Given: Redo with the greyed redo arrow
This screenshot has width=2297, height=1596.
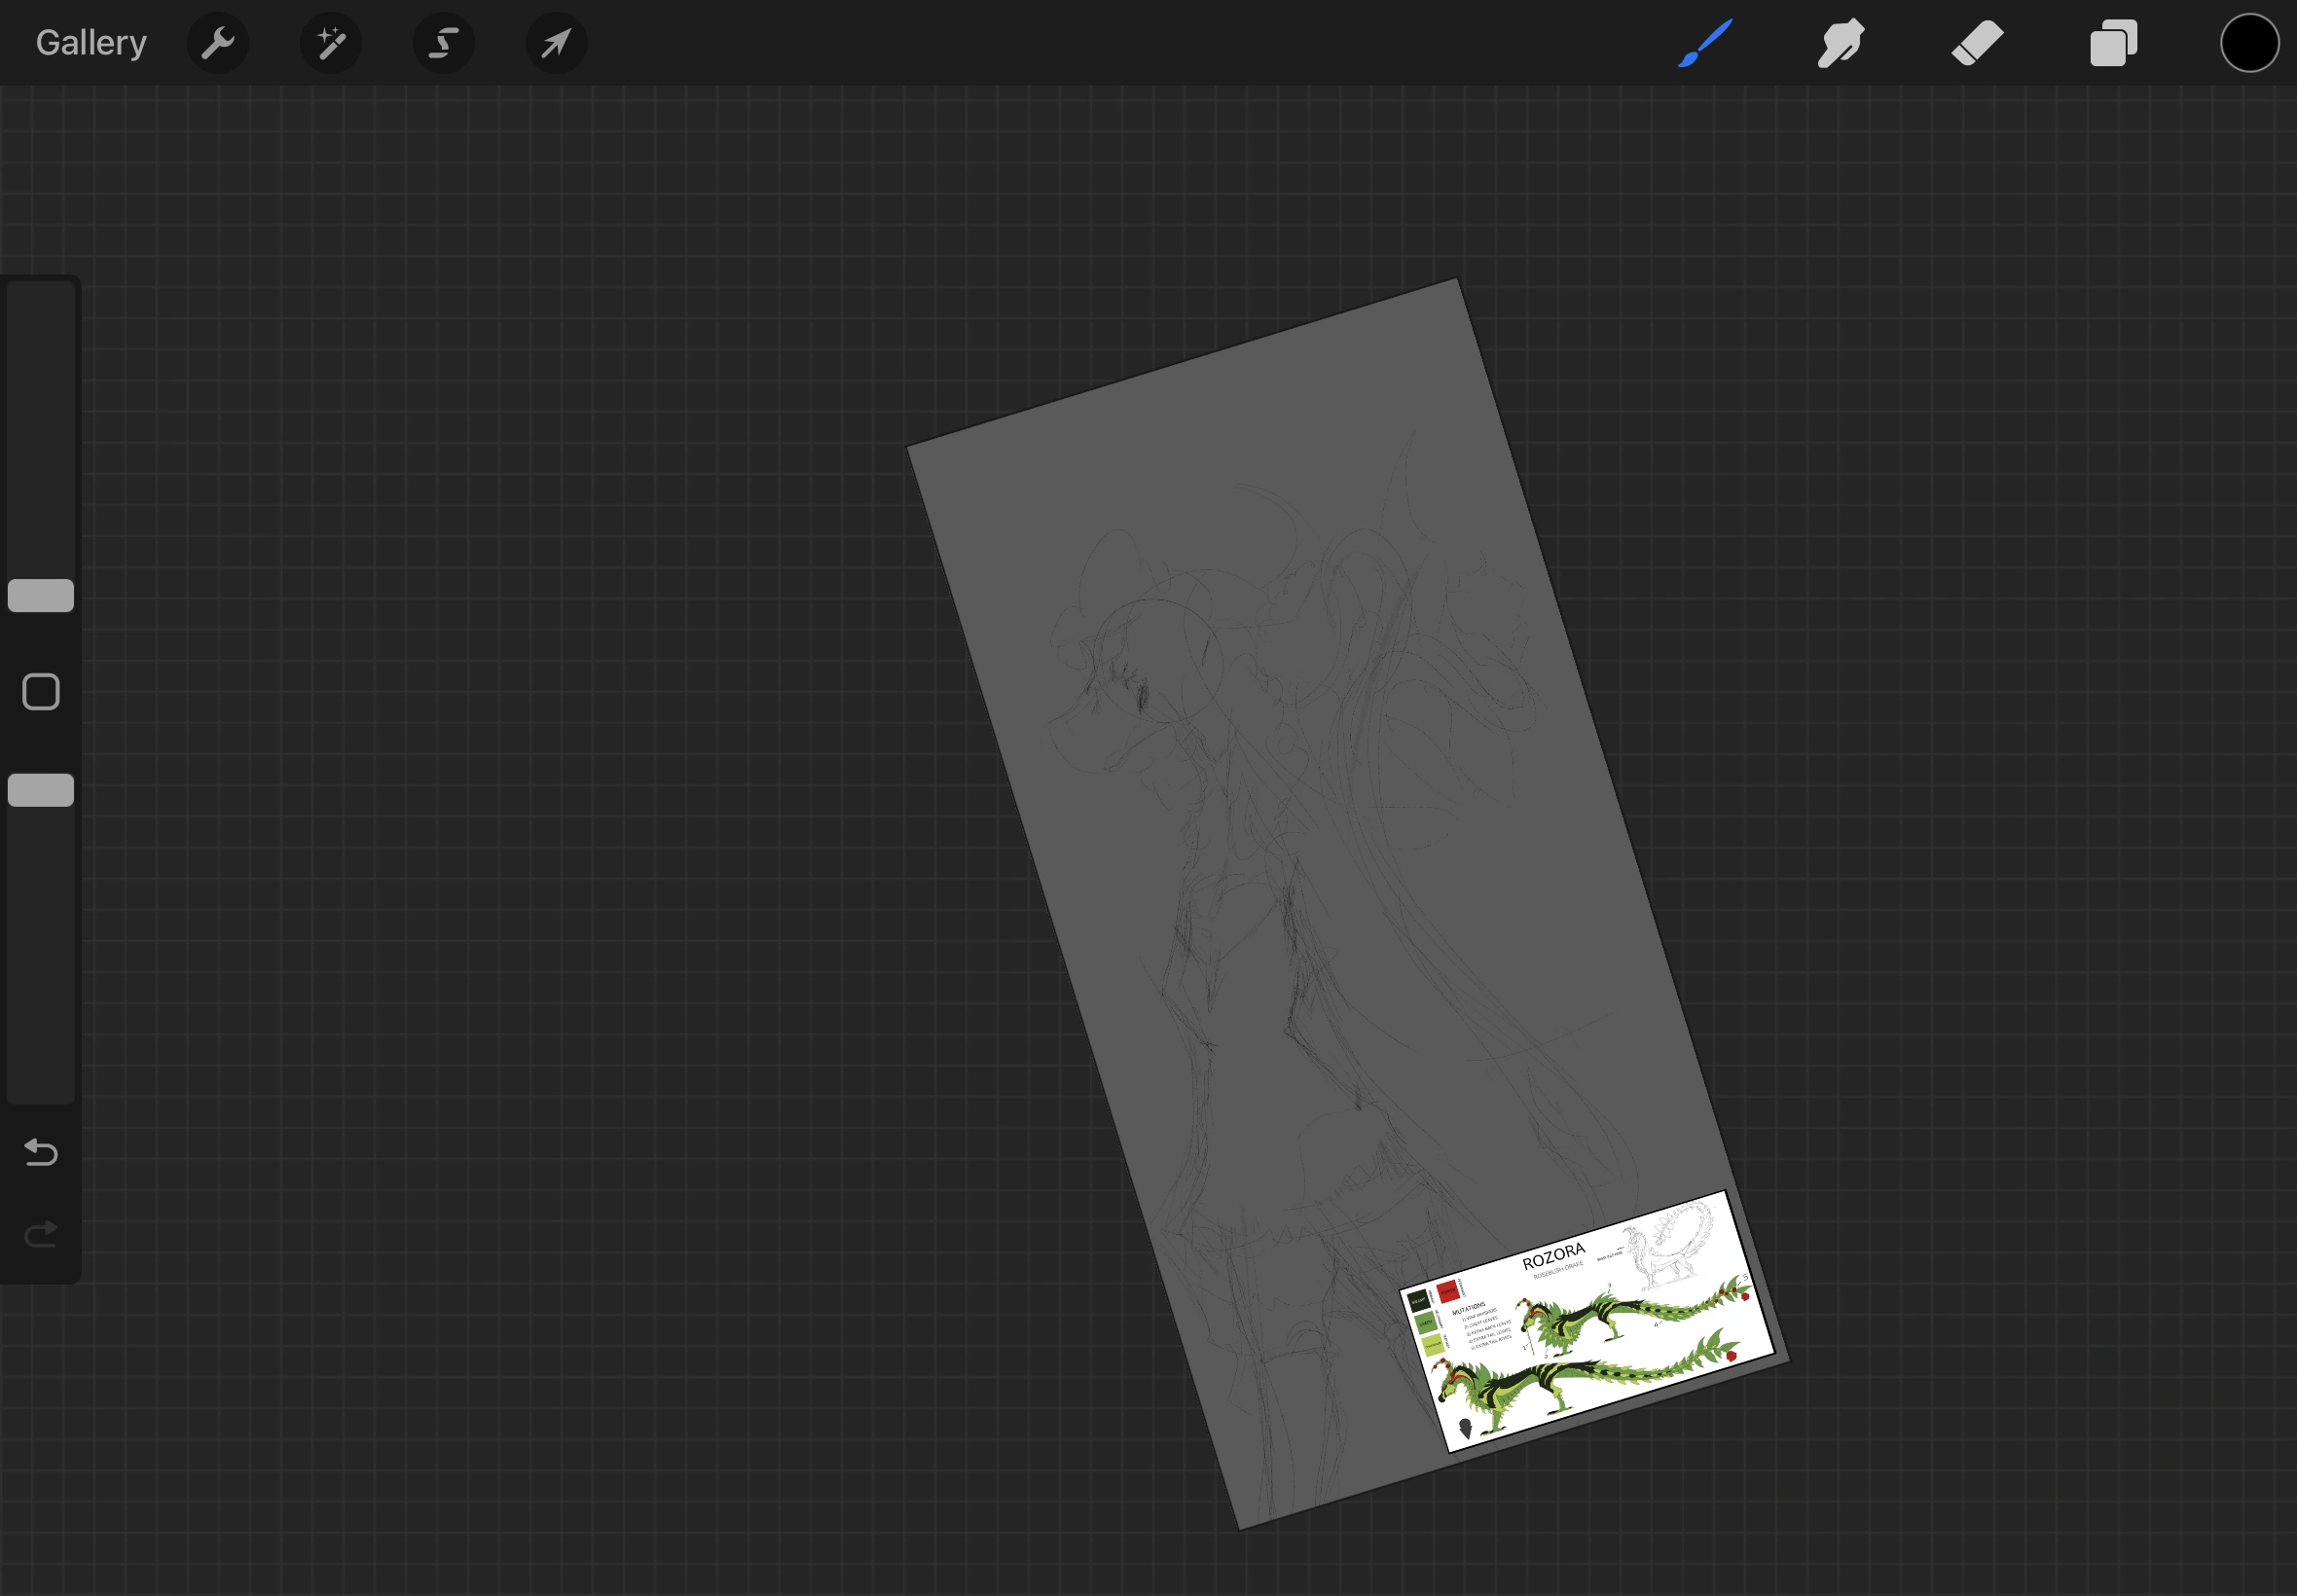Looking at the screenshot, I should point(41,1235).
